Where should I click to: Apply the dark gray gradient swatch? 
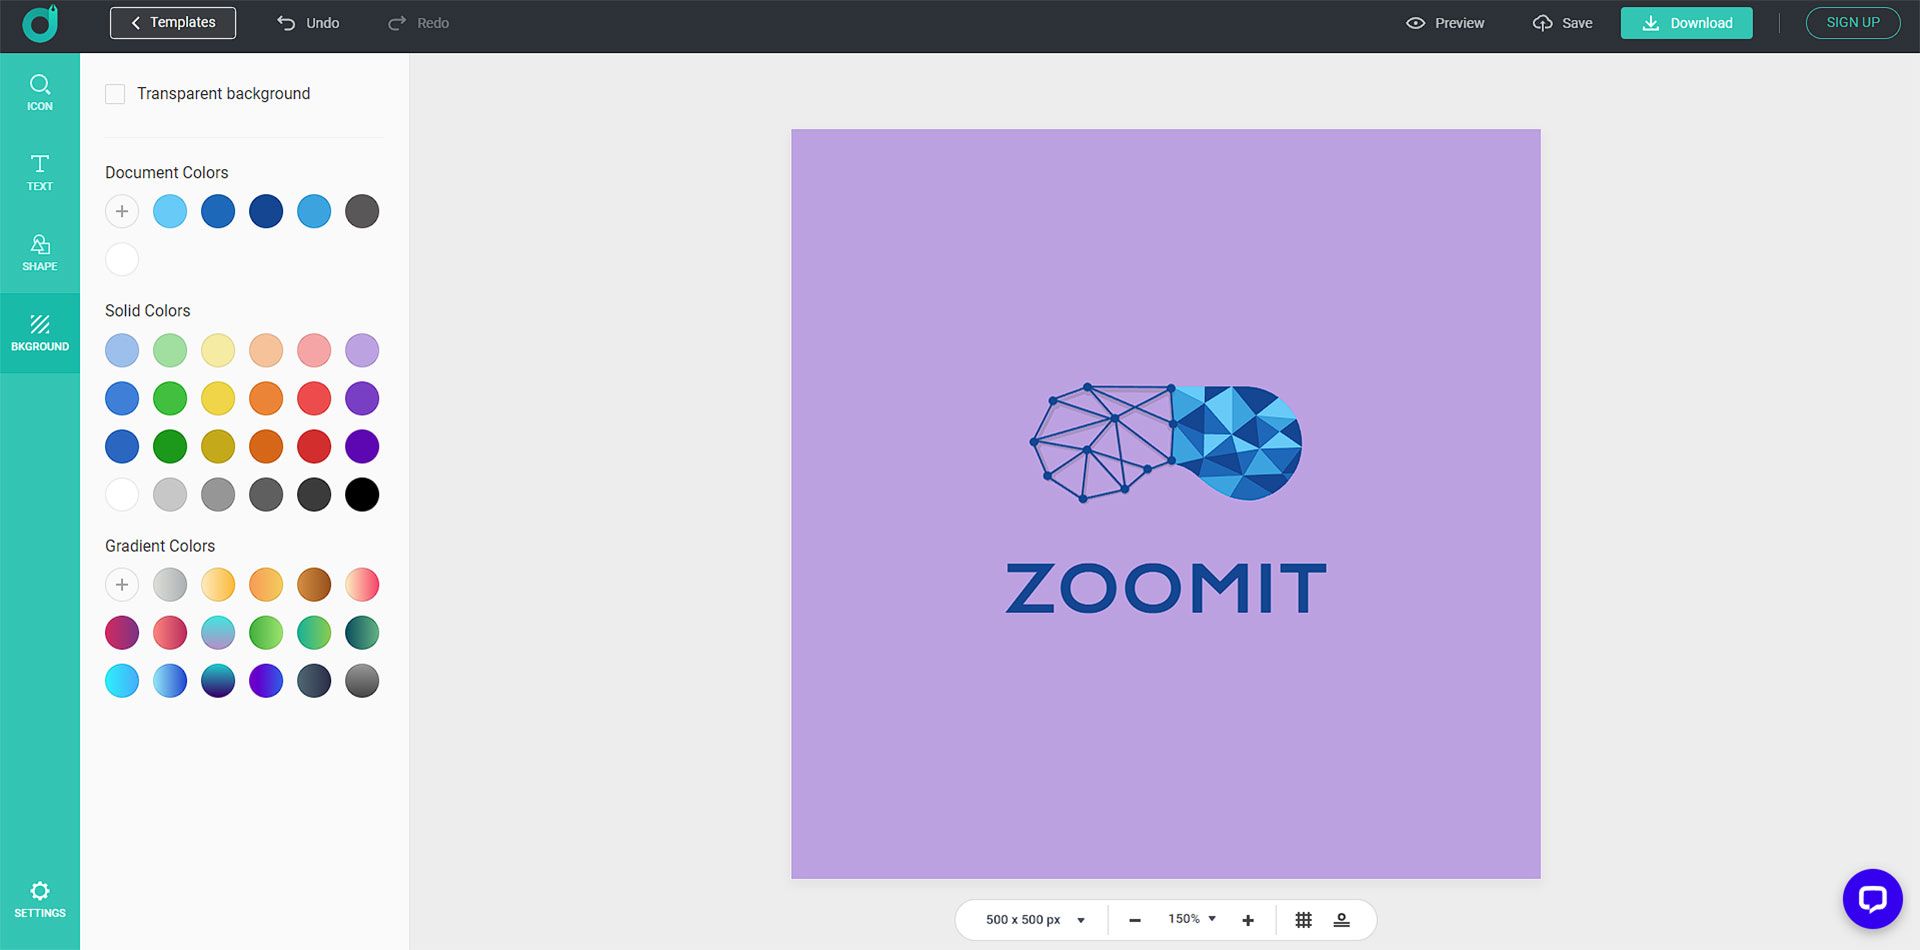(x=362, y=681)
